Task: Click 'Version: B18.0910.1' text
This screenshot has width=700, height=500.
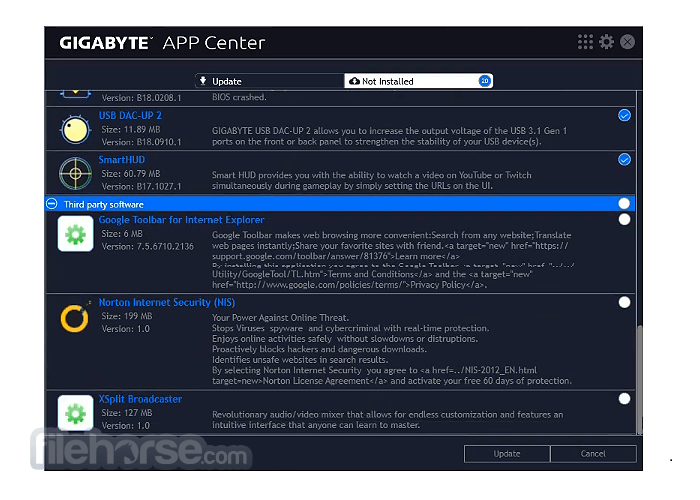Action: pyautogui.click(x=142, y=142)
